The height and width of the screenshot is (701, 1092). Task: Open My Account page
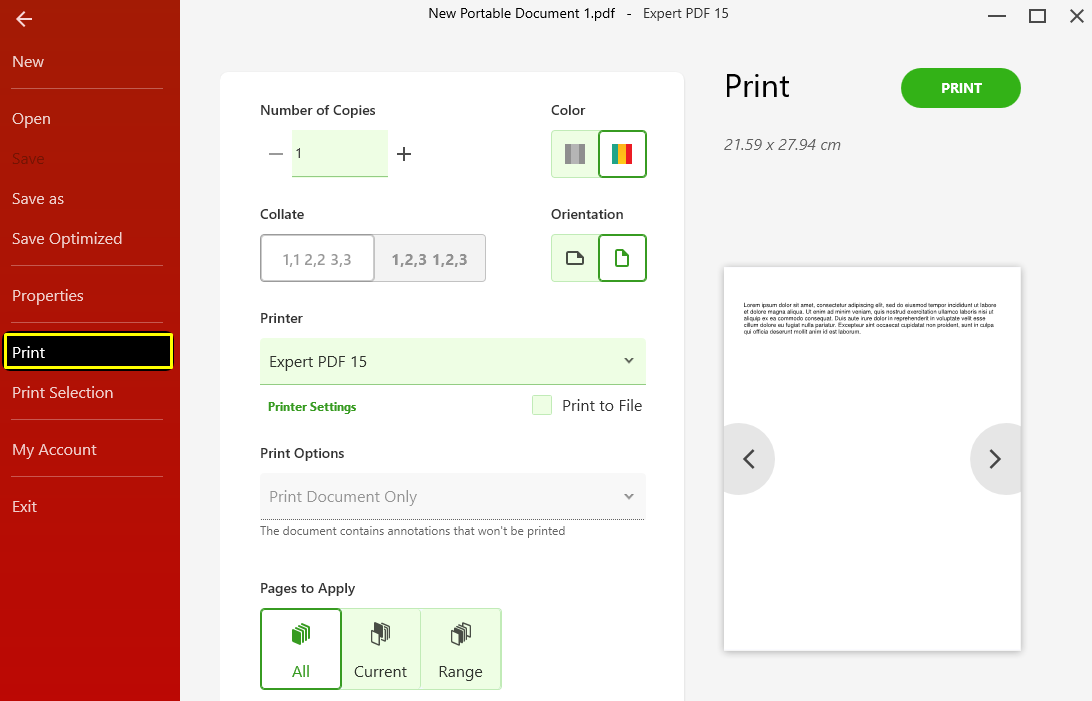[54, 450]
